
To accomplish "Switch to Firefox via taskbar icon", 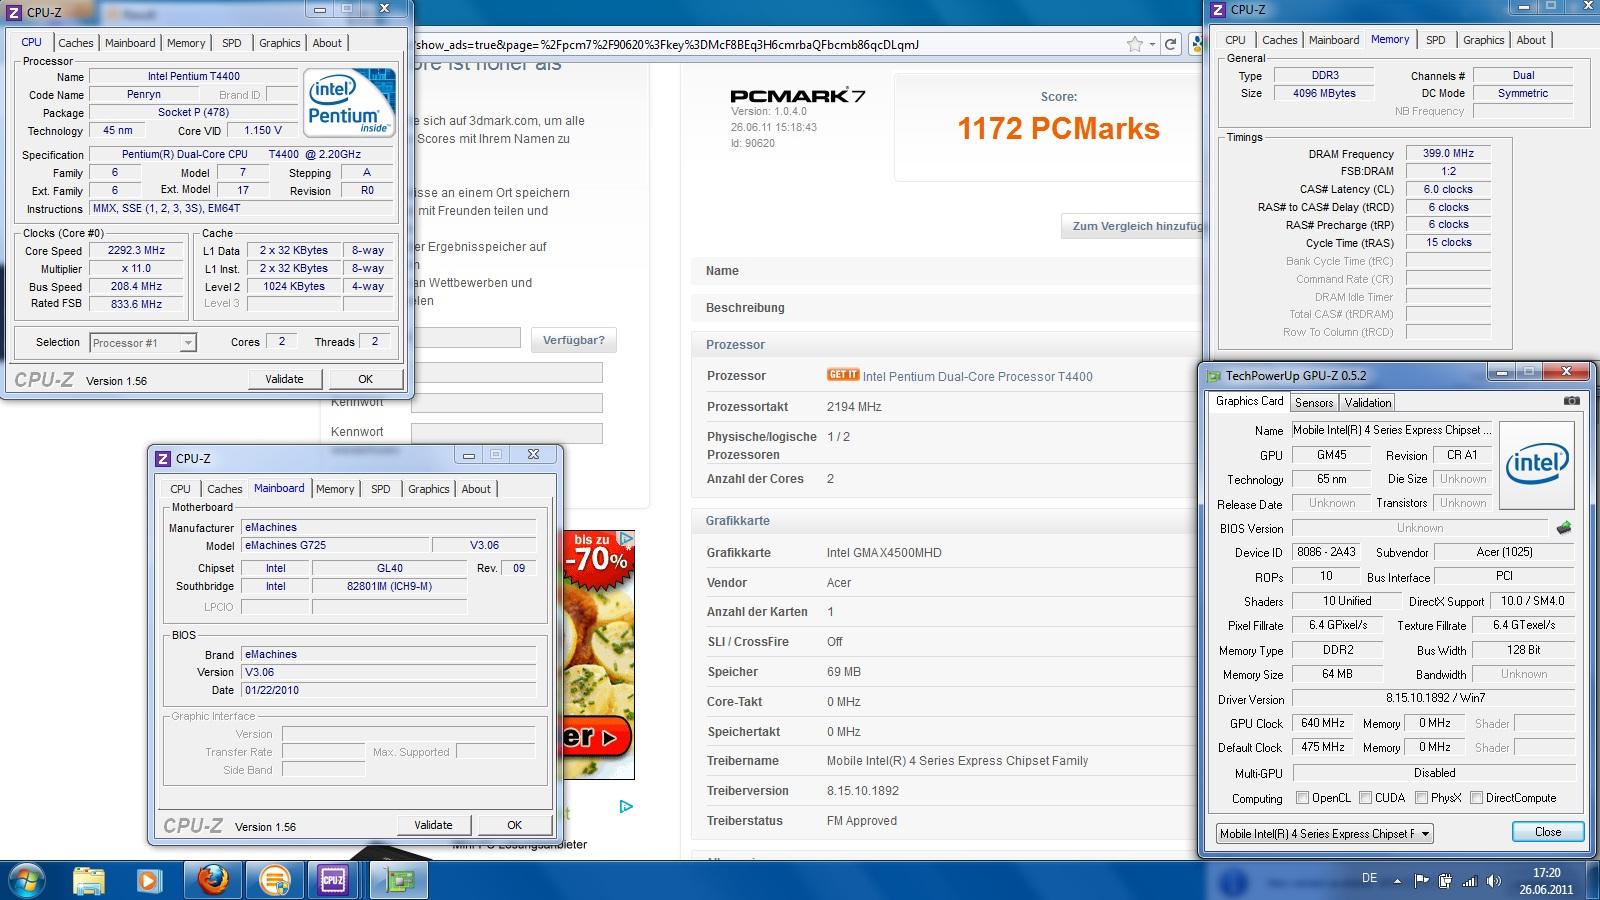I will 212,881.
